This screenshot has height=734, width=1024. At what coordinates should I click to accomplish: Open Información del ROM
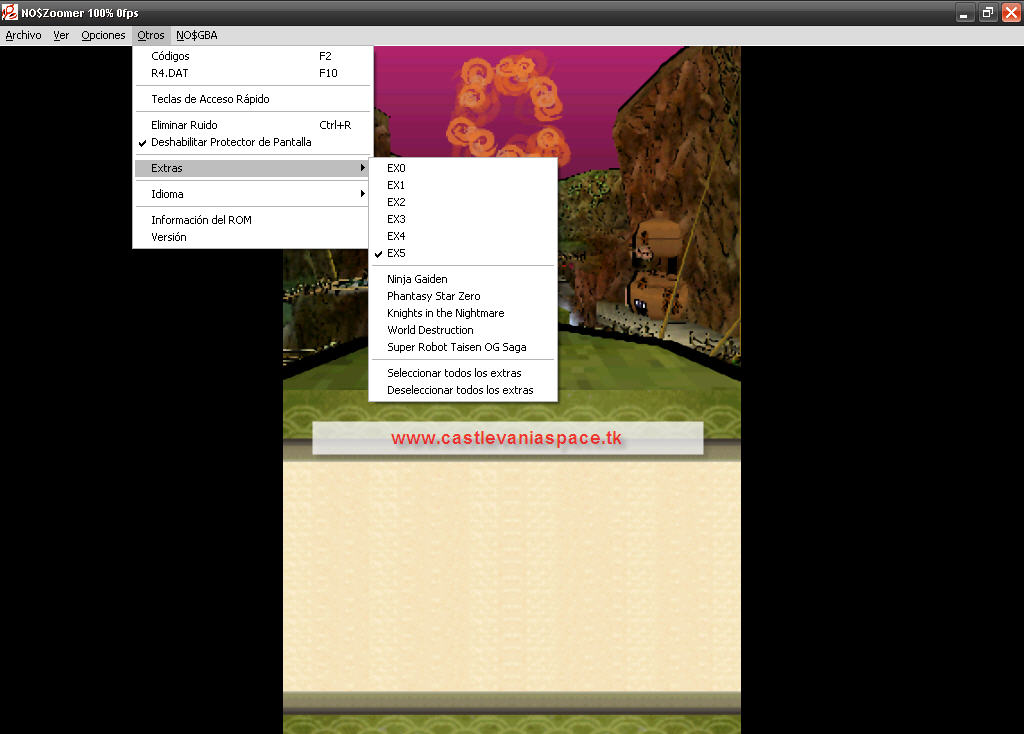point(253,221)
